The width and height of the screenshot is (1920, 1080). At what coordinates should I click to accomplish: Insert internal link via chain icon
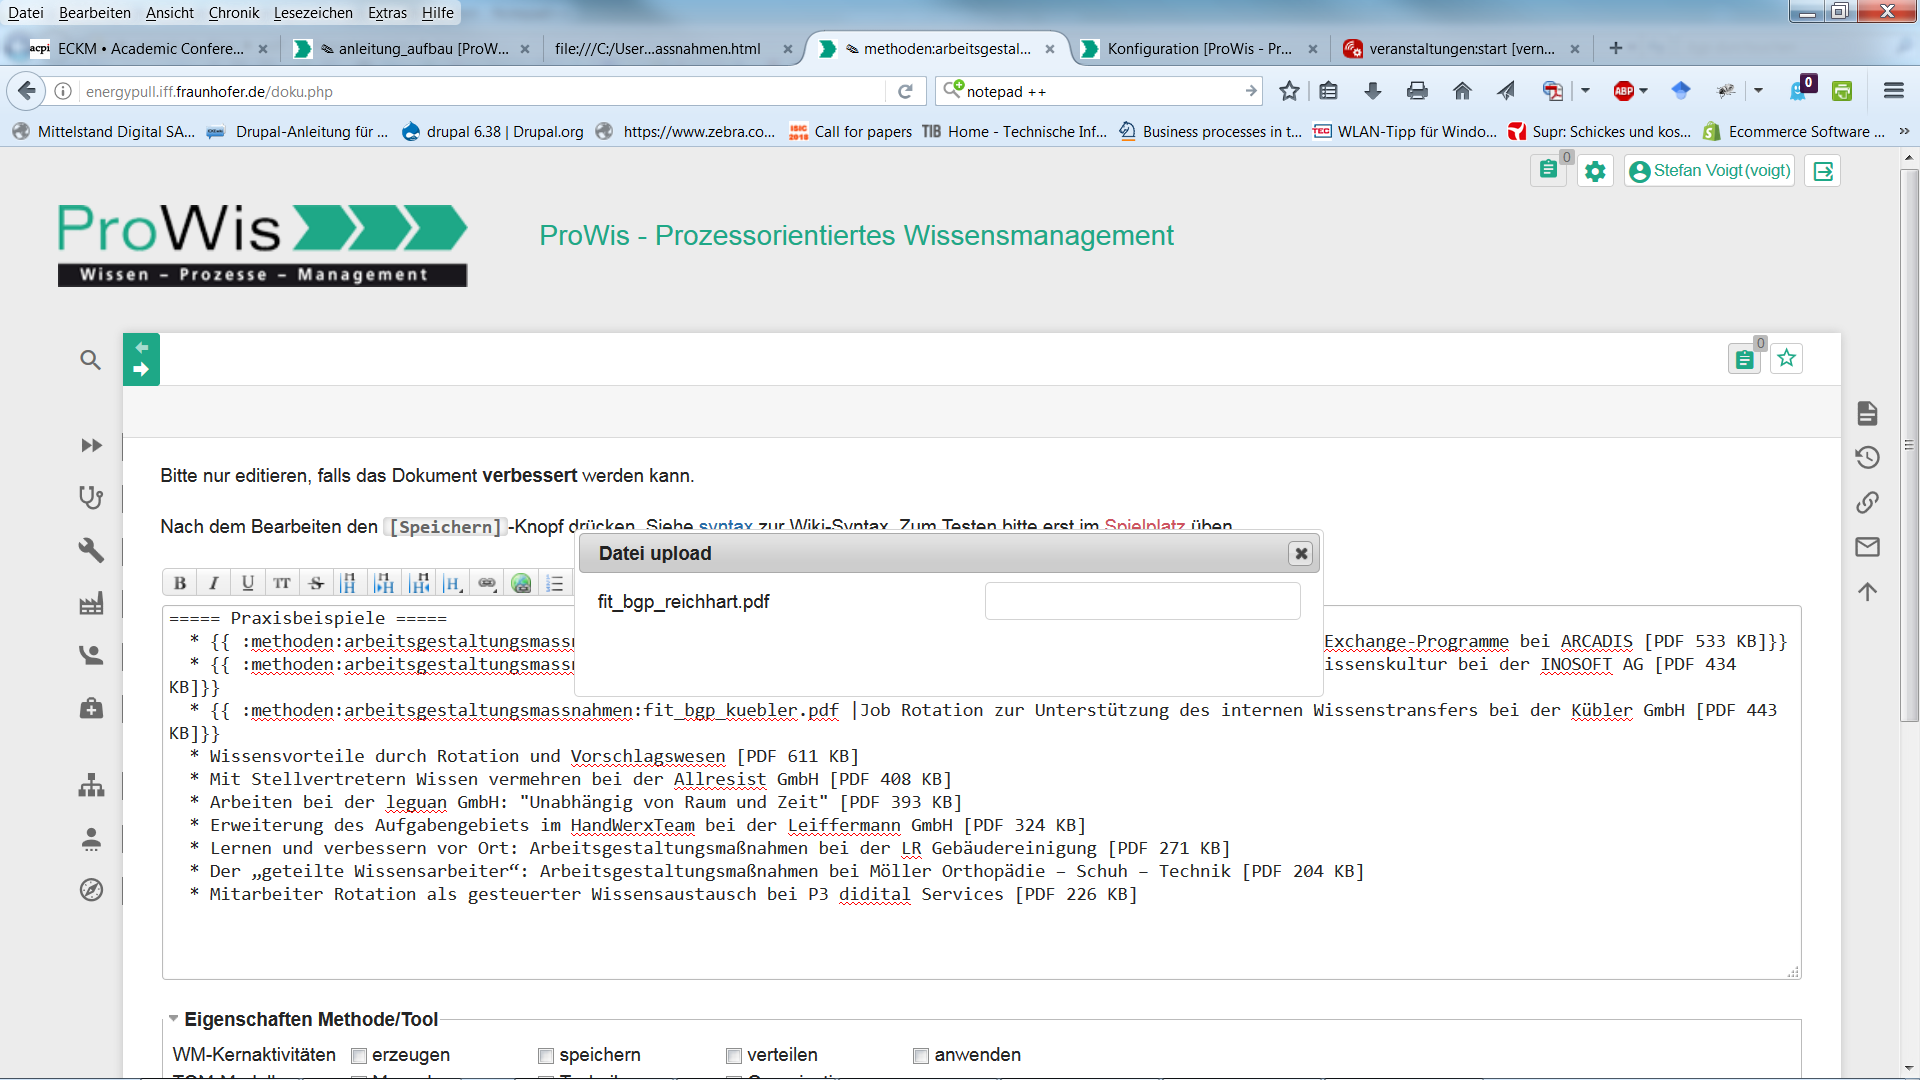[x=487, y=583]
